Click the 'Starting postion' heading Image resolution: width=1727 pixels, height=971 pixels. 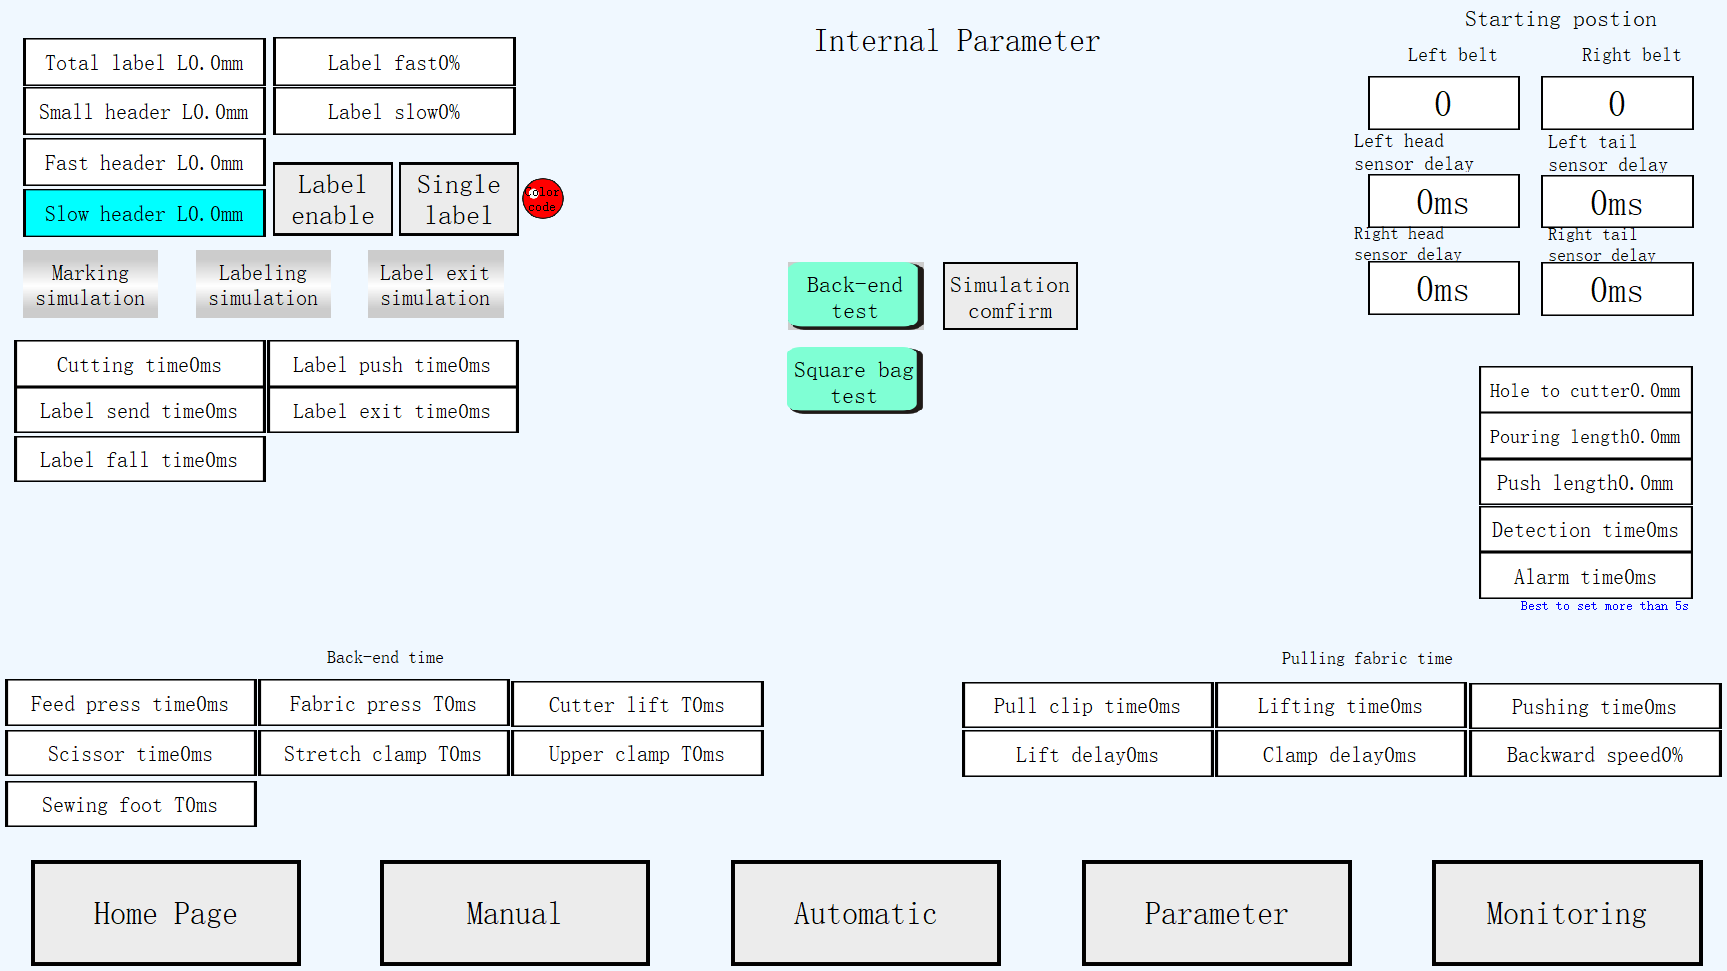click(1560, 19)
